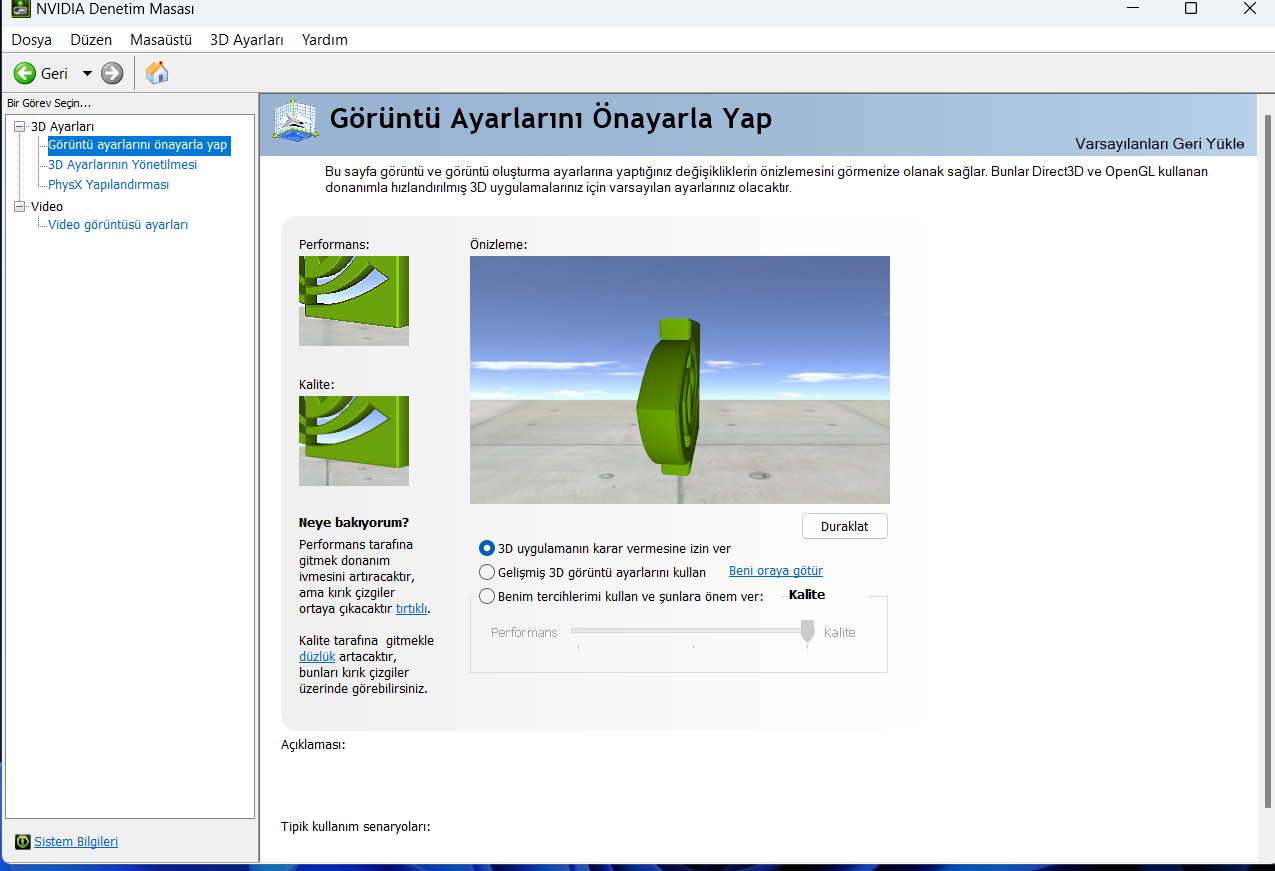The image size is (1275, 871).
Task: Click the 3D Ayarları tree label
Action: [62, 127]
